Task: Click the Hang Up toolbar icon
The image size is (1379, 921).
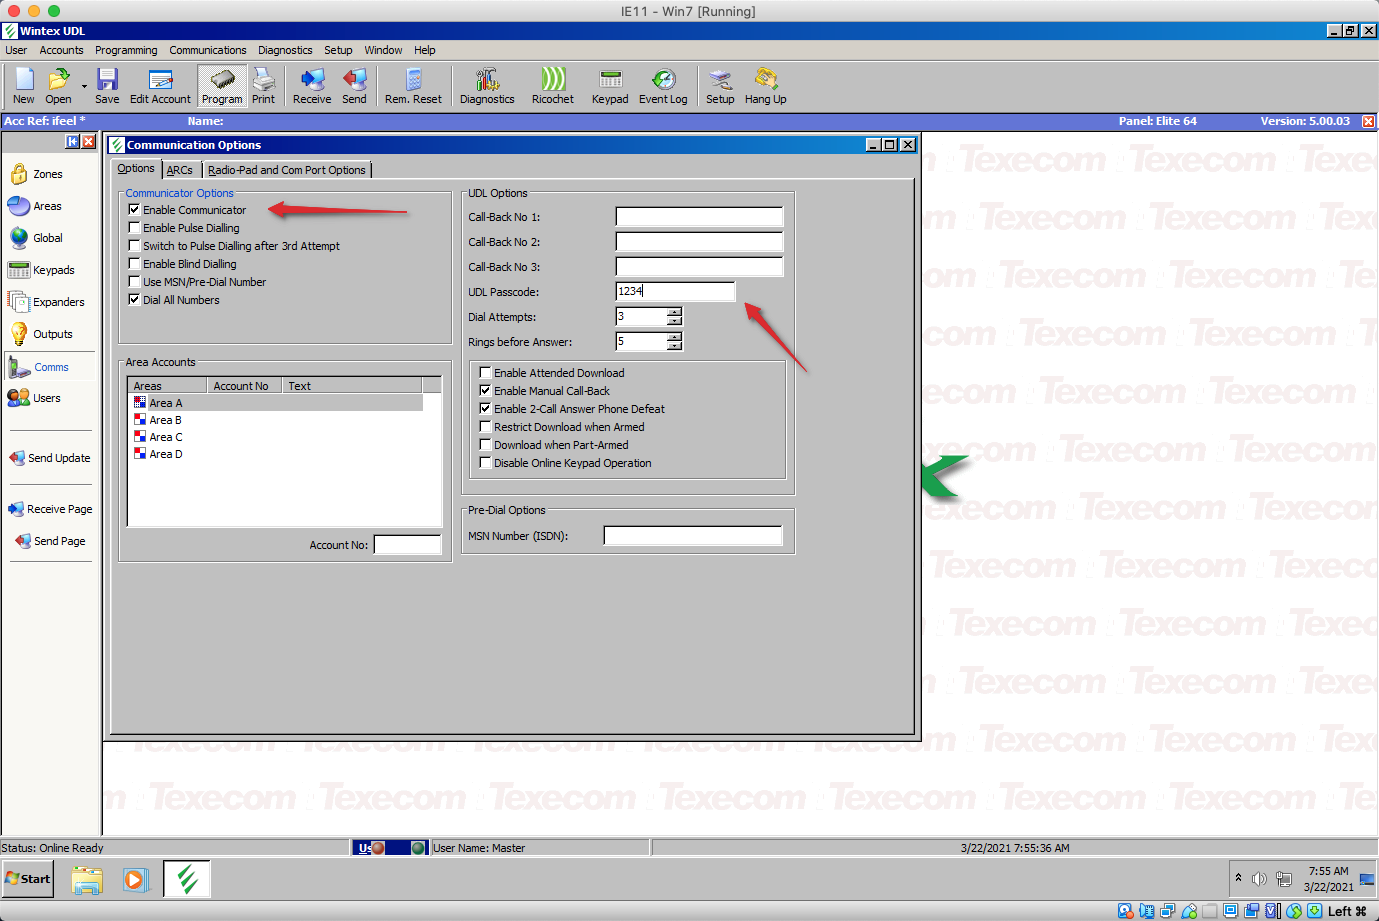Action: click(x=765, y=86)
